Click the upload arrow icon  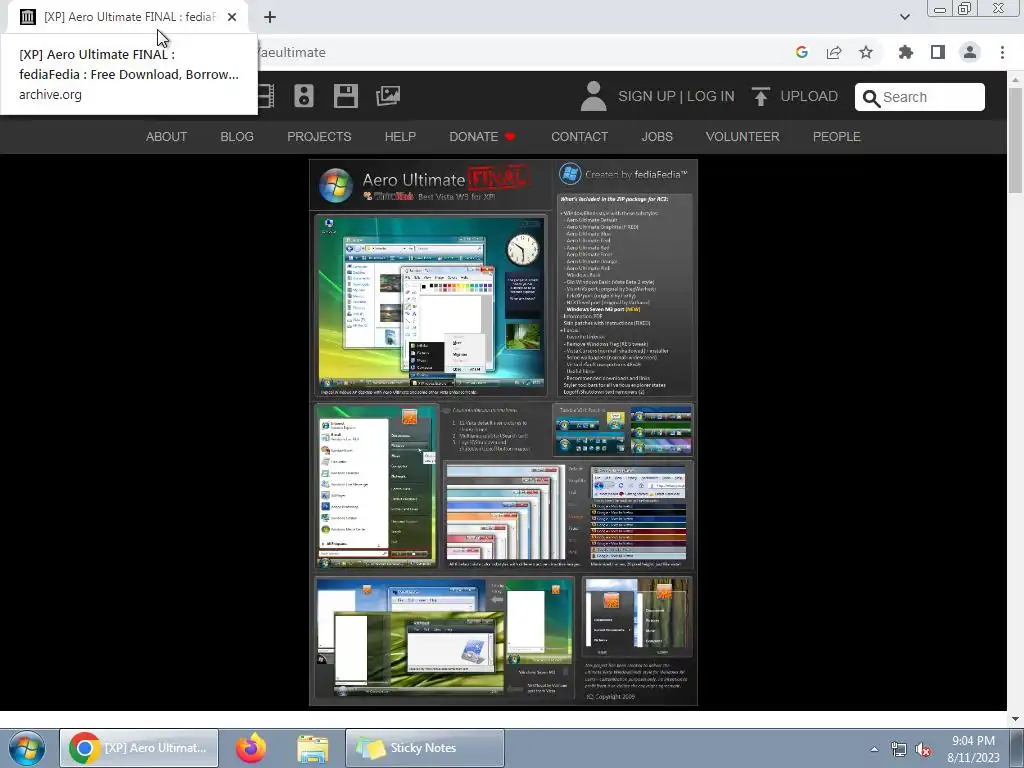click(x=760, y=96)
